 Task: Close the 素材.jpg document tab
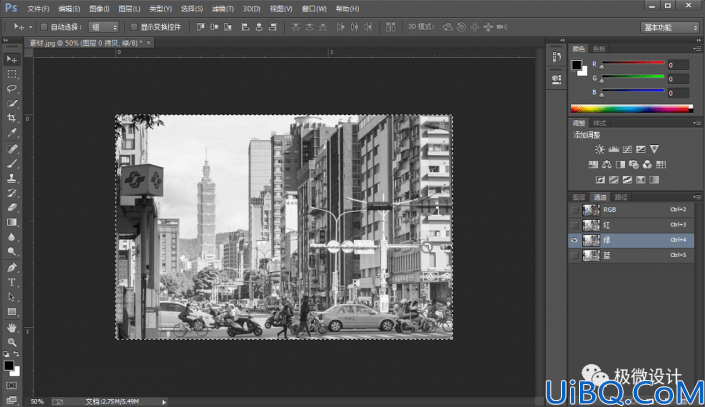coord(148,43)
